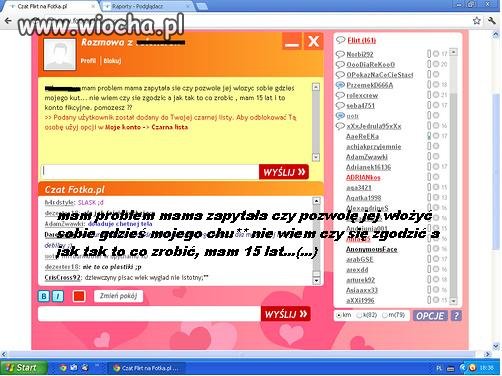Open blue chat bubble beside PrzemekD666A

340,85
